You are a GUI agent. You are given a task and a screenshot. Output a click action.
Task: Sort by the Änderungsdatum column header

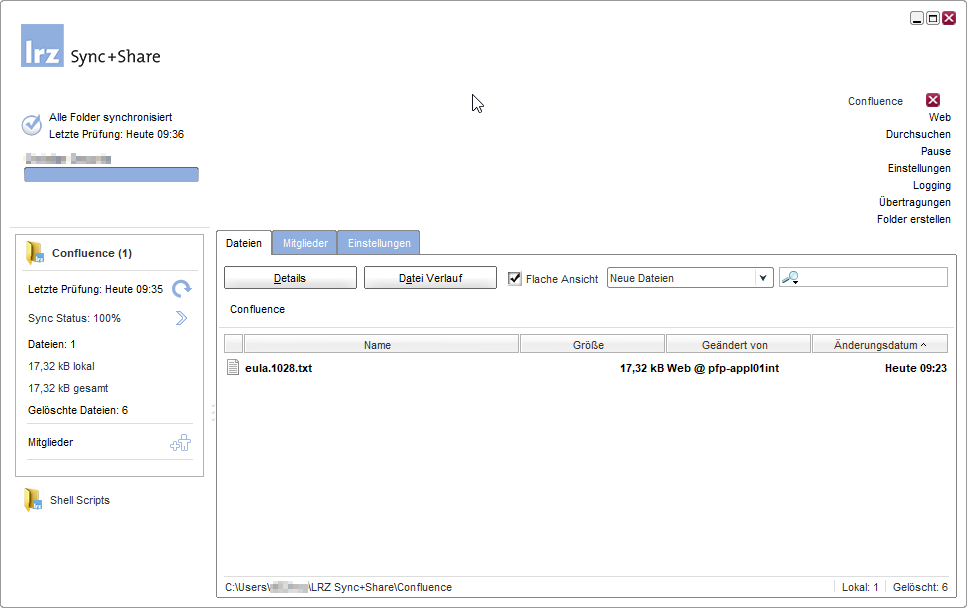tap(879, 345)
